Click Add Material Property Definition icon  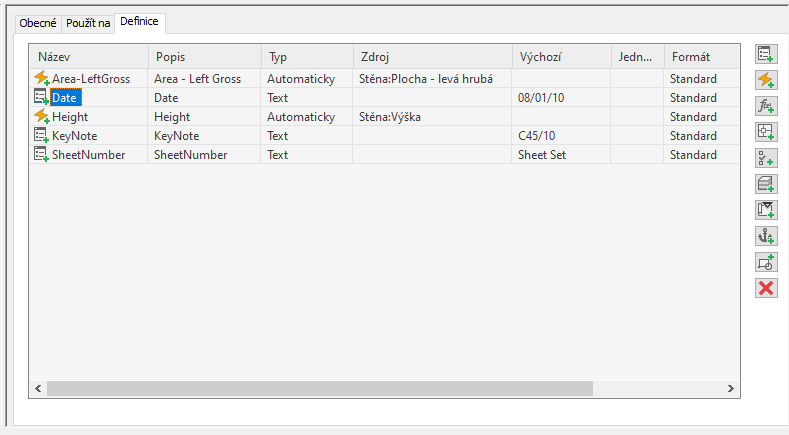(x=766, y=184)
